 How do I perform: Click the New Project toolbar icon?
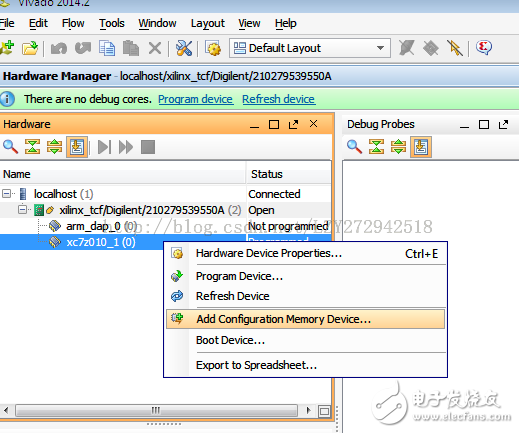[7, 48]
